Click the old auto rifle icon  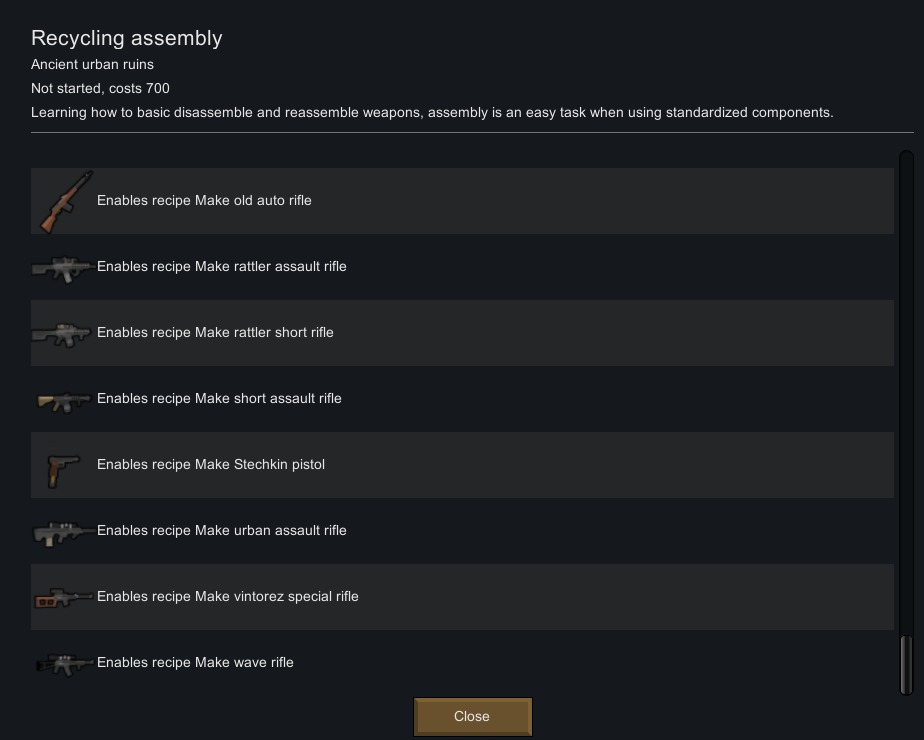pyautogui.click(x=64, y=201)
